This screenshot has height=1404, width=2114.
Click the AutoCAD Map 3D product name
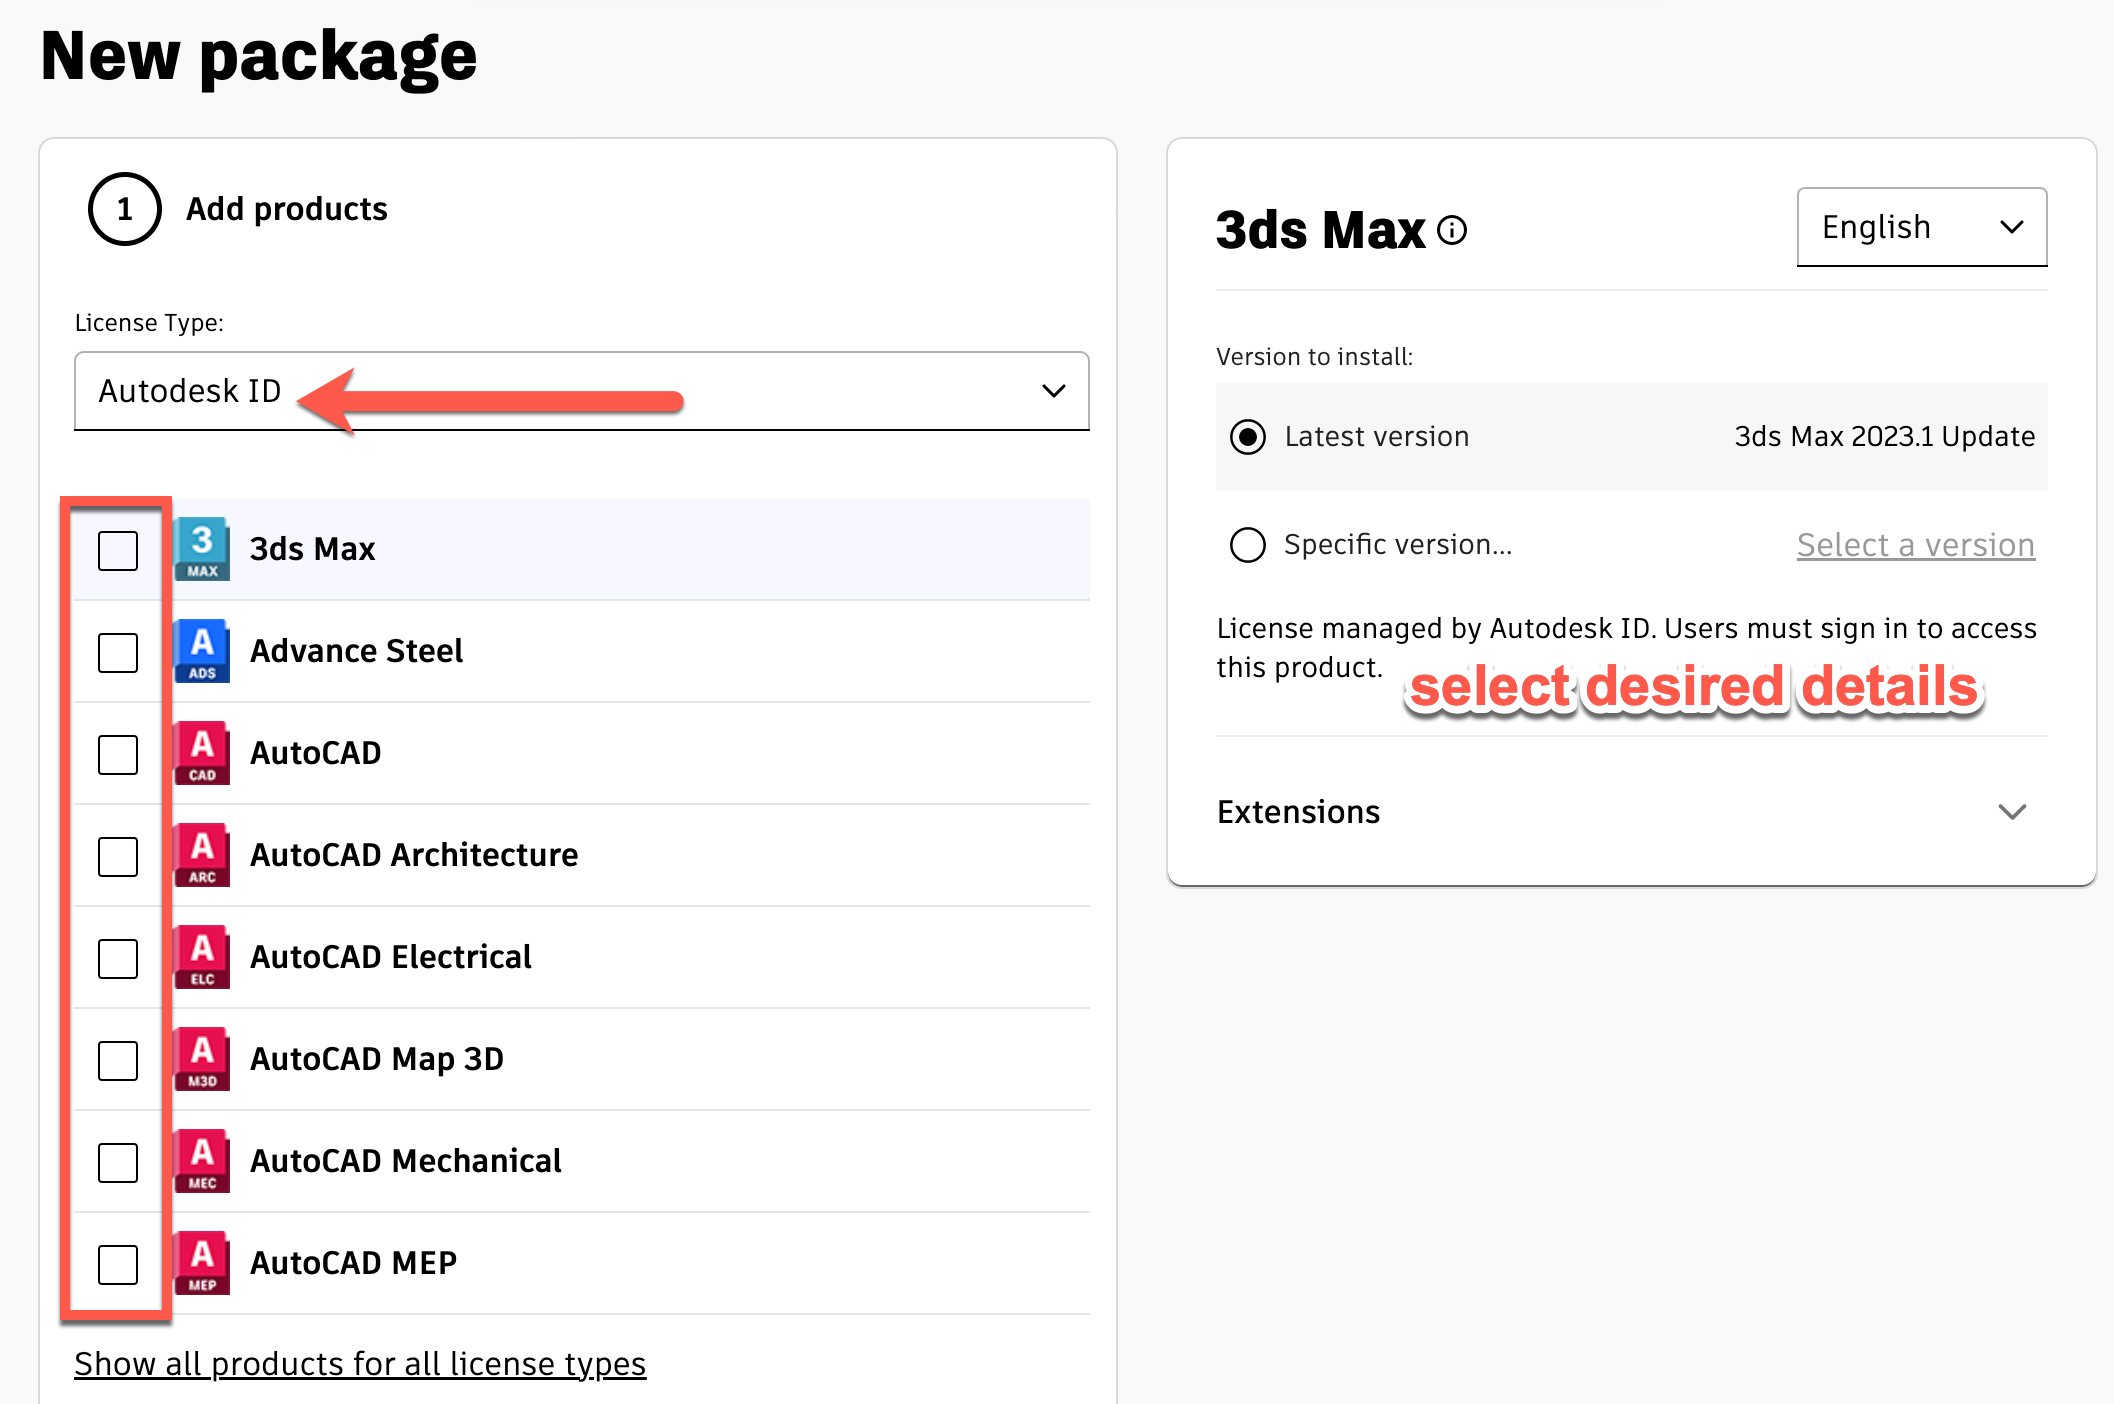[377, 1059]
